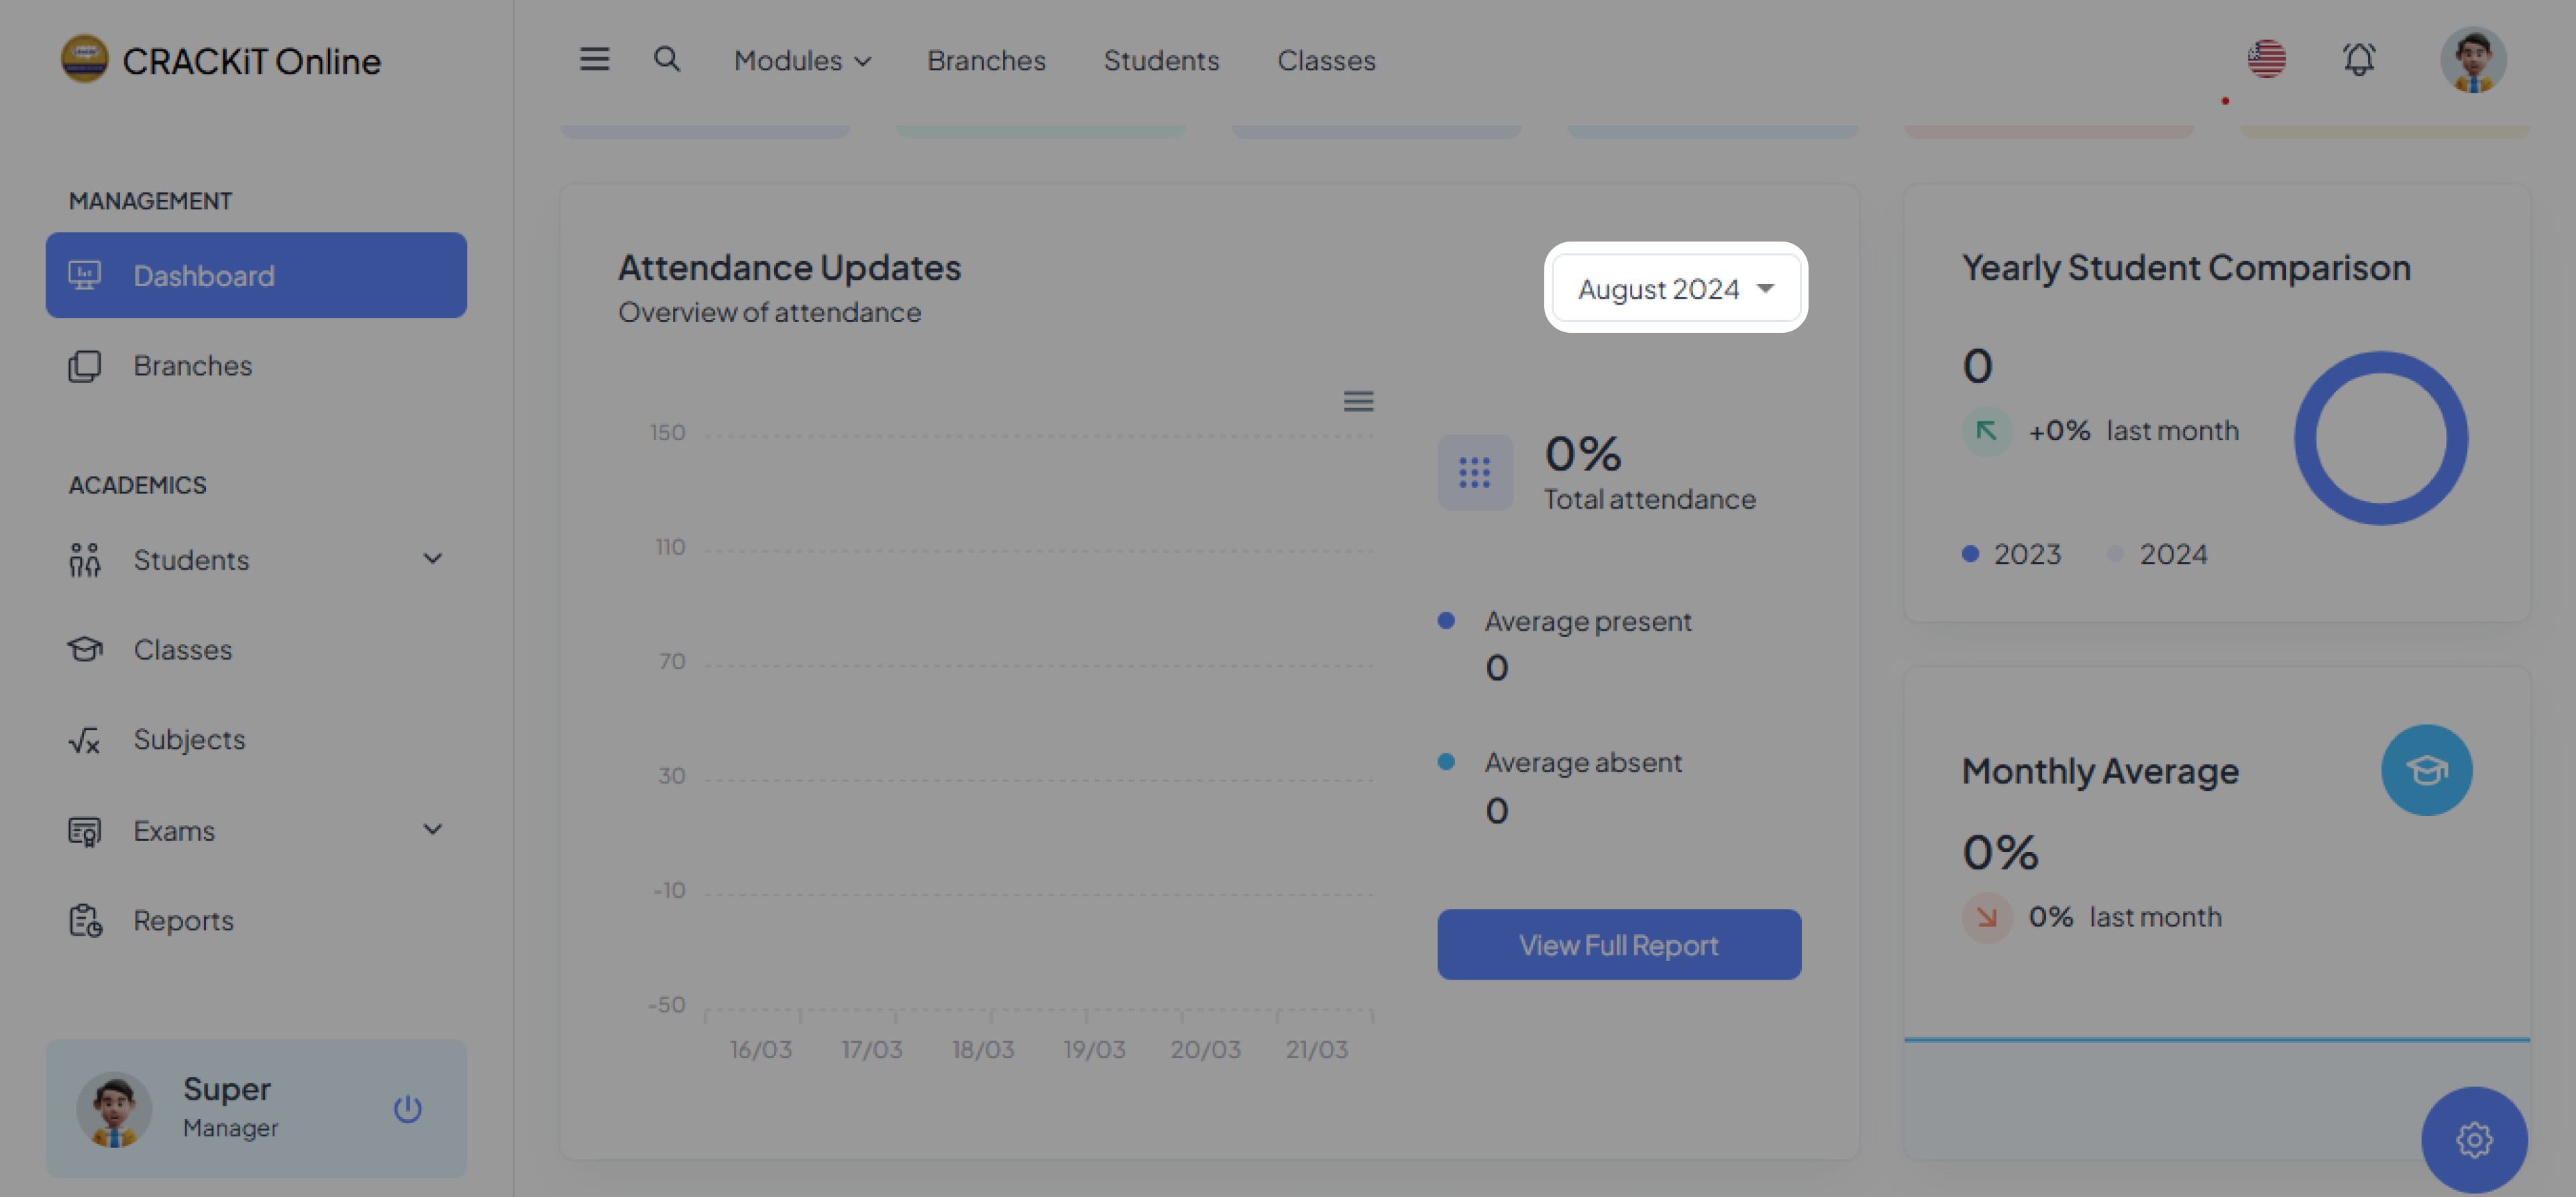The image size is (2576, 1197).
Task: Toggle Average present legend dot
Action: (x=1446, y=621)
